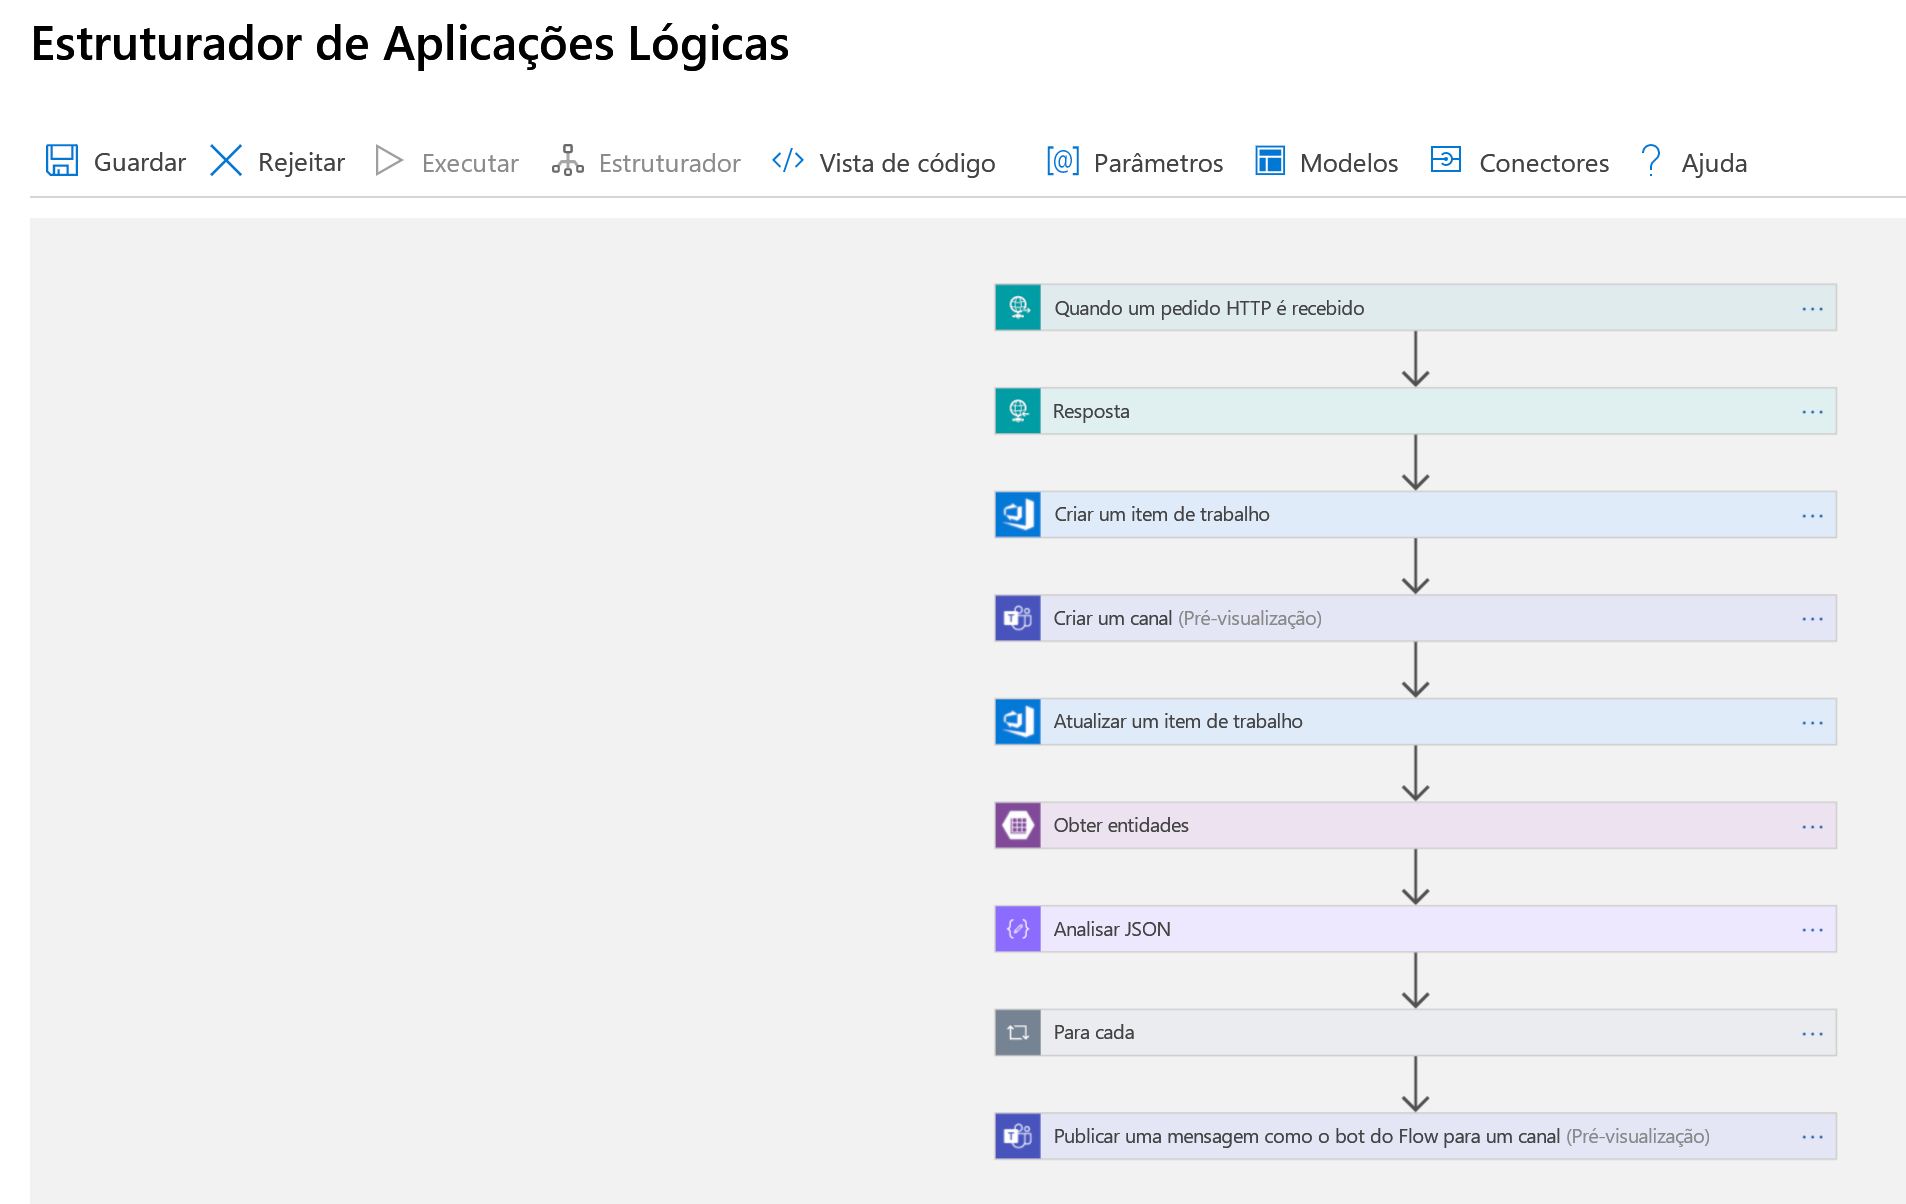Click Teams icon on Publicar uma mensagem step
1906x1204 pixels.
[x=1018, y=1137]
